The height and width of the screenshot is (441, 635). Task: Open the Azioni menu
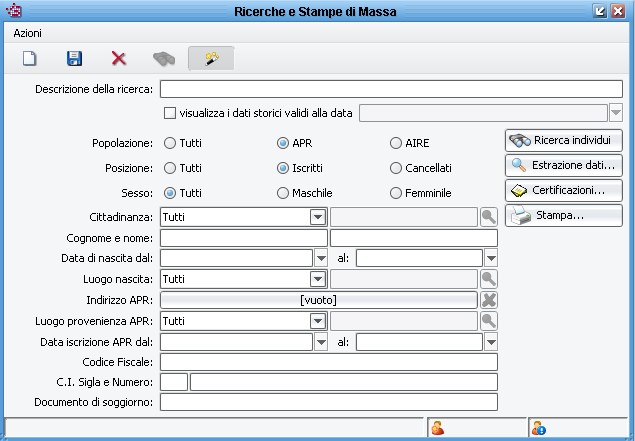click(27, 33)
